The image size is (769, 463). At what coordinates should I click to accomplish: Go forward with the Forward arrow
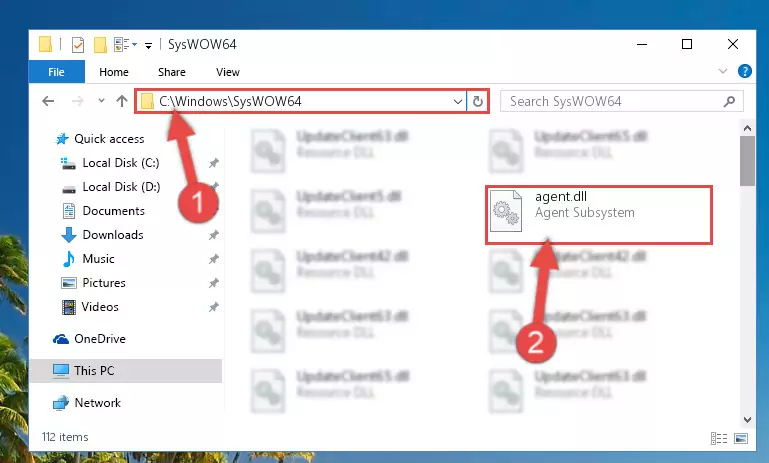[77, 101]
